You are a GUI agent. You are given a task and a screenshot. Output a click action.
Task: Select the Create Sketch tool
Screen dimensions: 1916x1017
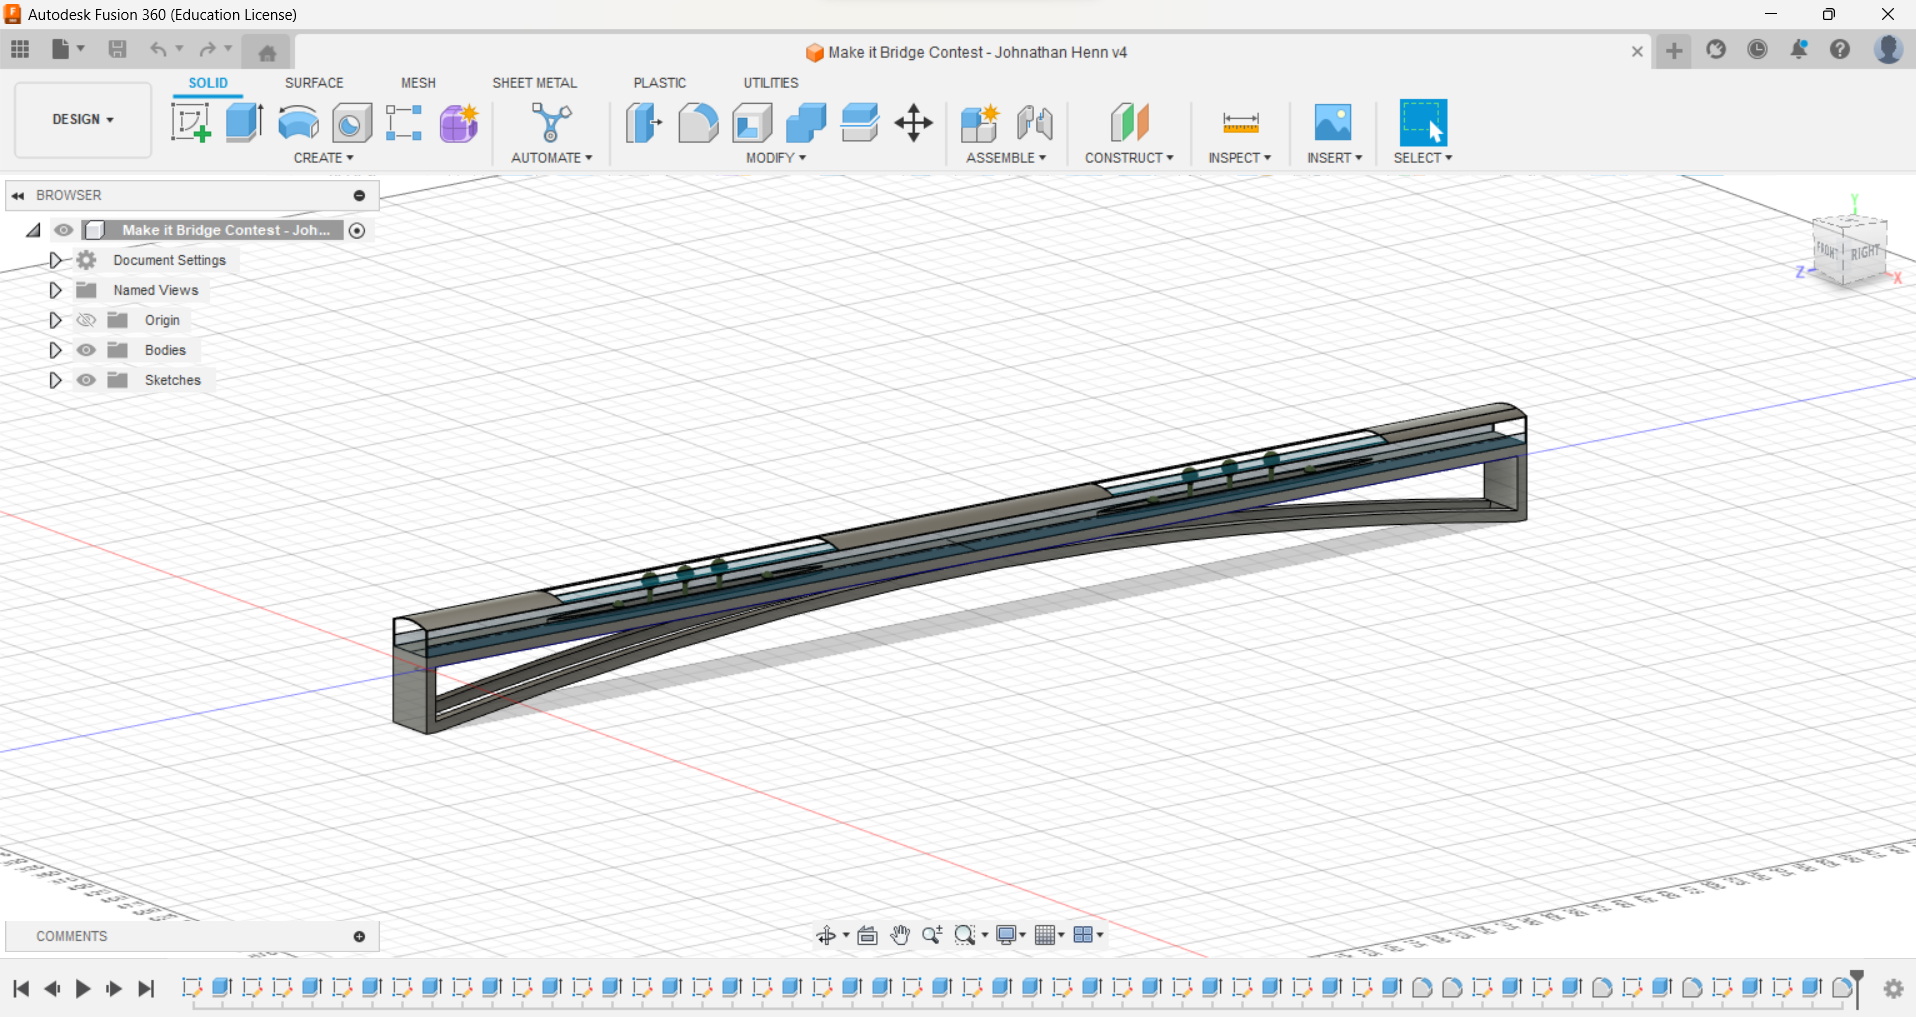(x=189, y=122)
